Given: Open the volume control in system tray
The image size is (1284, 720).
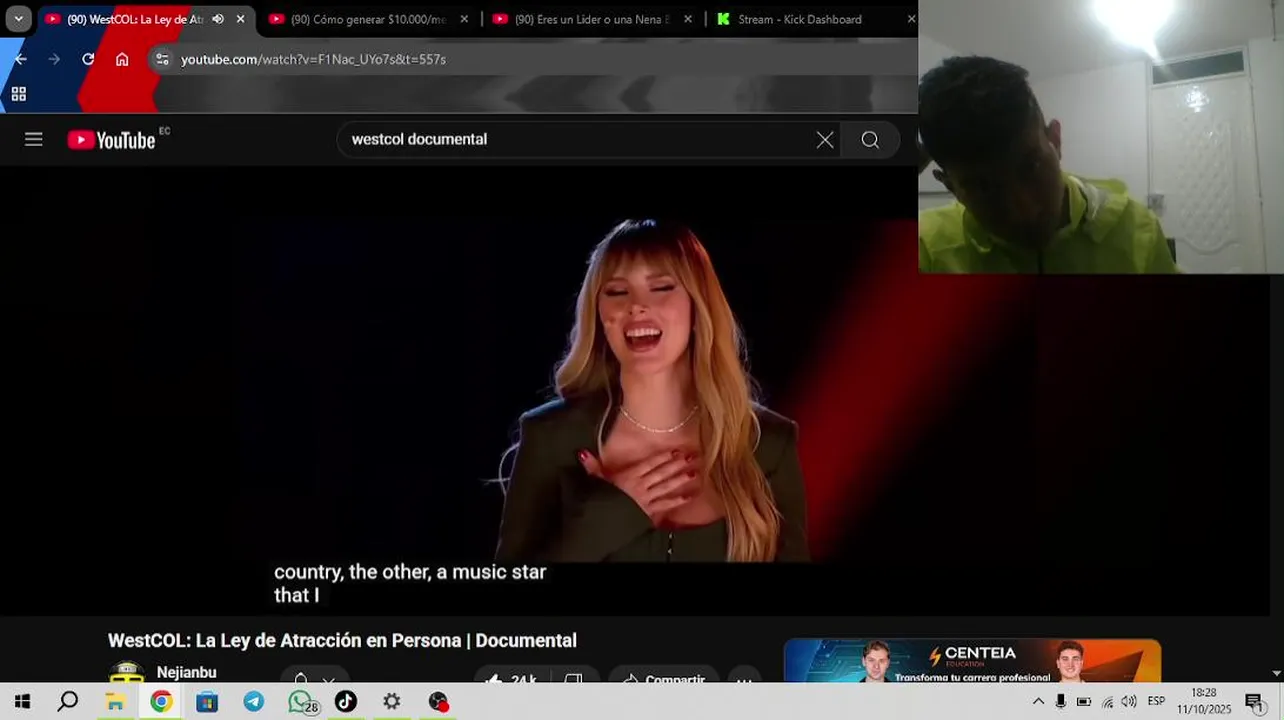Looking at the screenshot, I should click(1129, 702).
